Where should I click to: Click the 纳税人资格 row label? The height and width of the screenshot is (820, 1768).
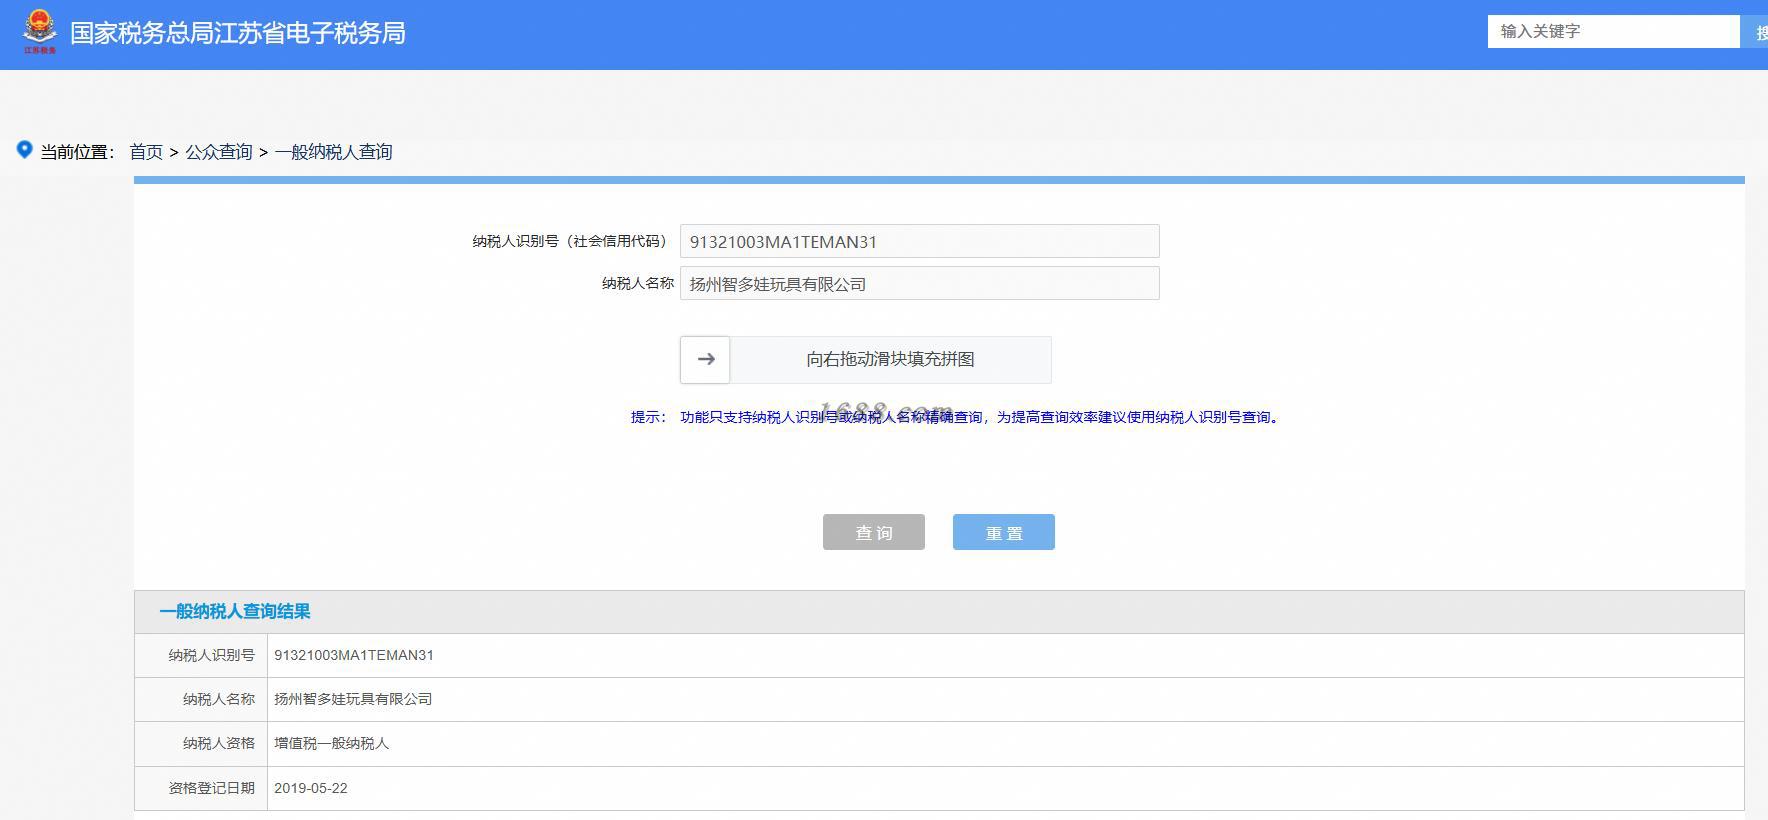pyautogui.click(x=219, y=743)
